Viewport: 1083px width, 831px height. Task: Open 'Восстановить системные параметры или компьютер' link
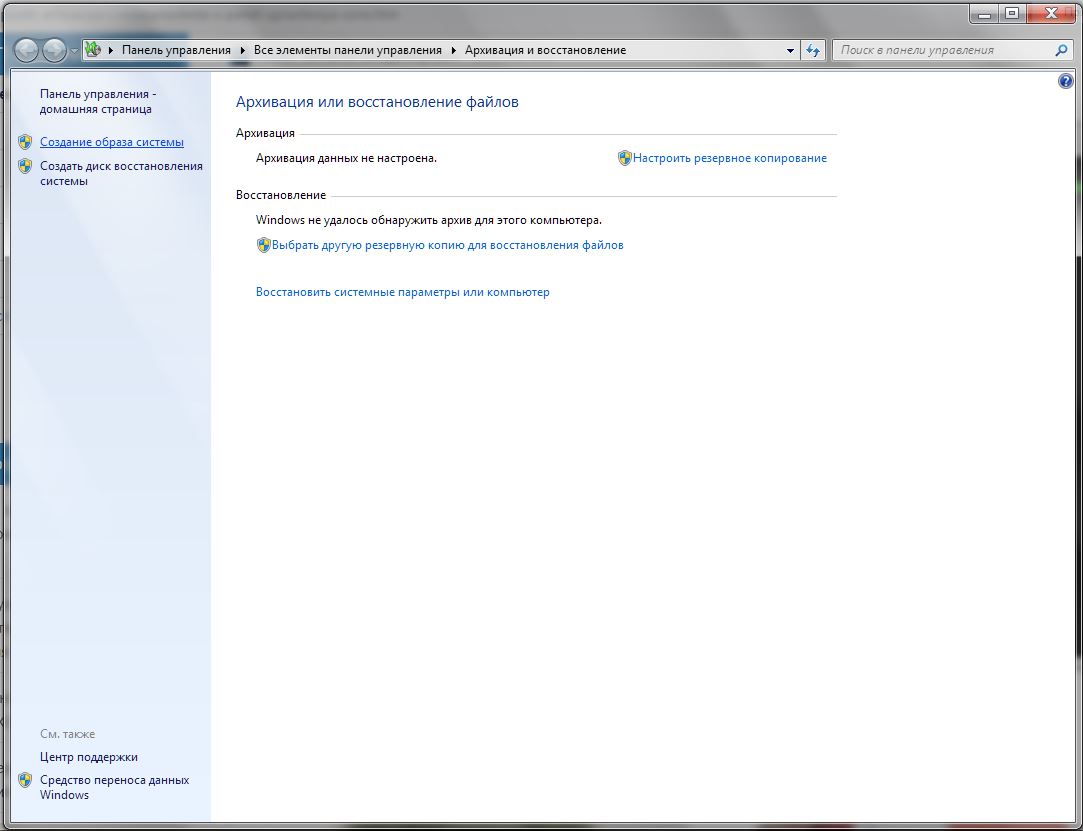coord(403,292)
